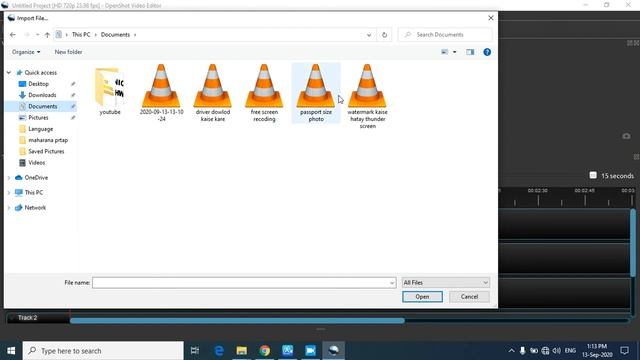Select driver dowlod kaise kare file
The height and width of the screenshot is (360, 640).
point(213,93)
